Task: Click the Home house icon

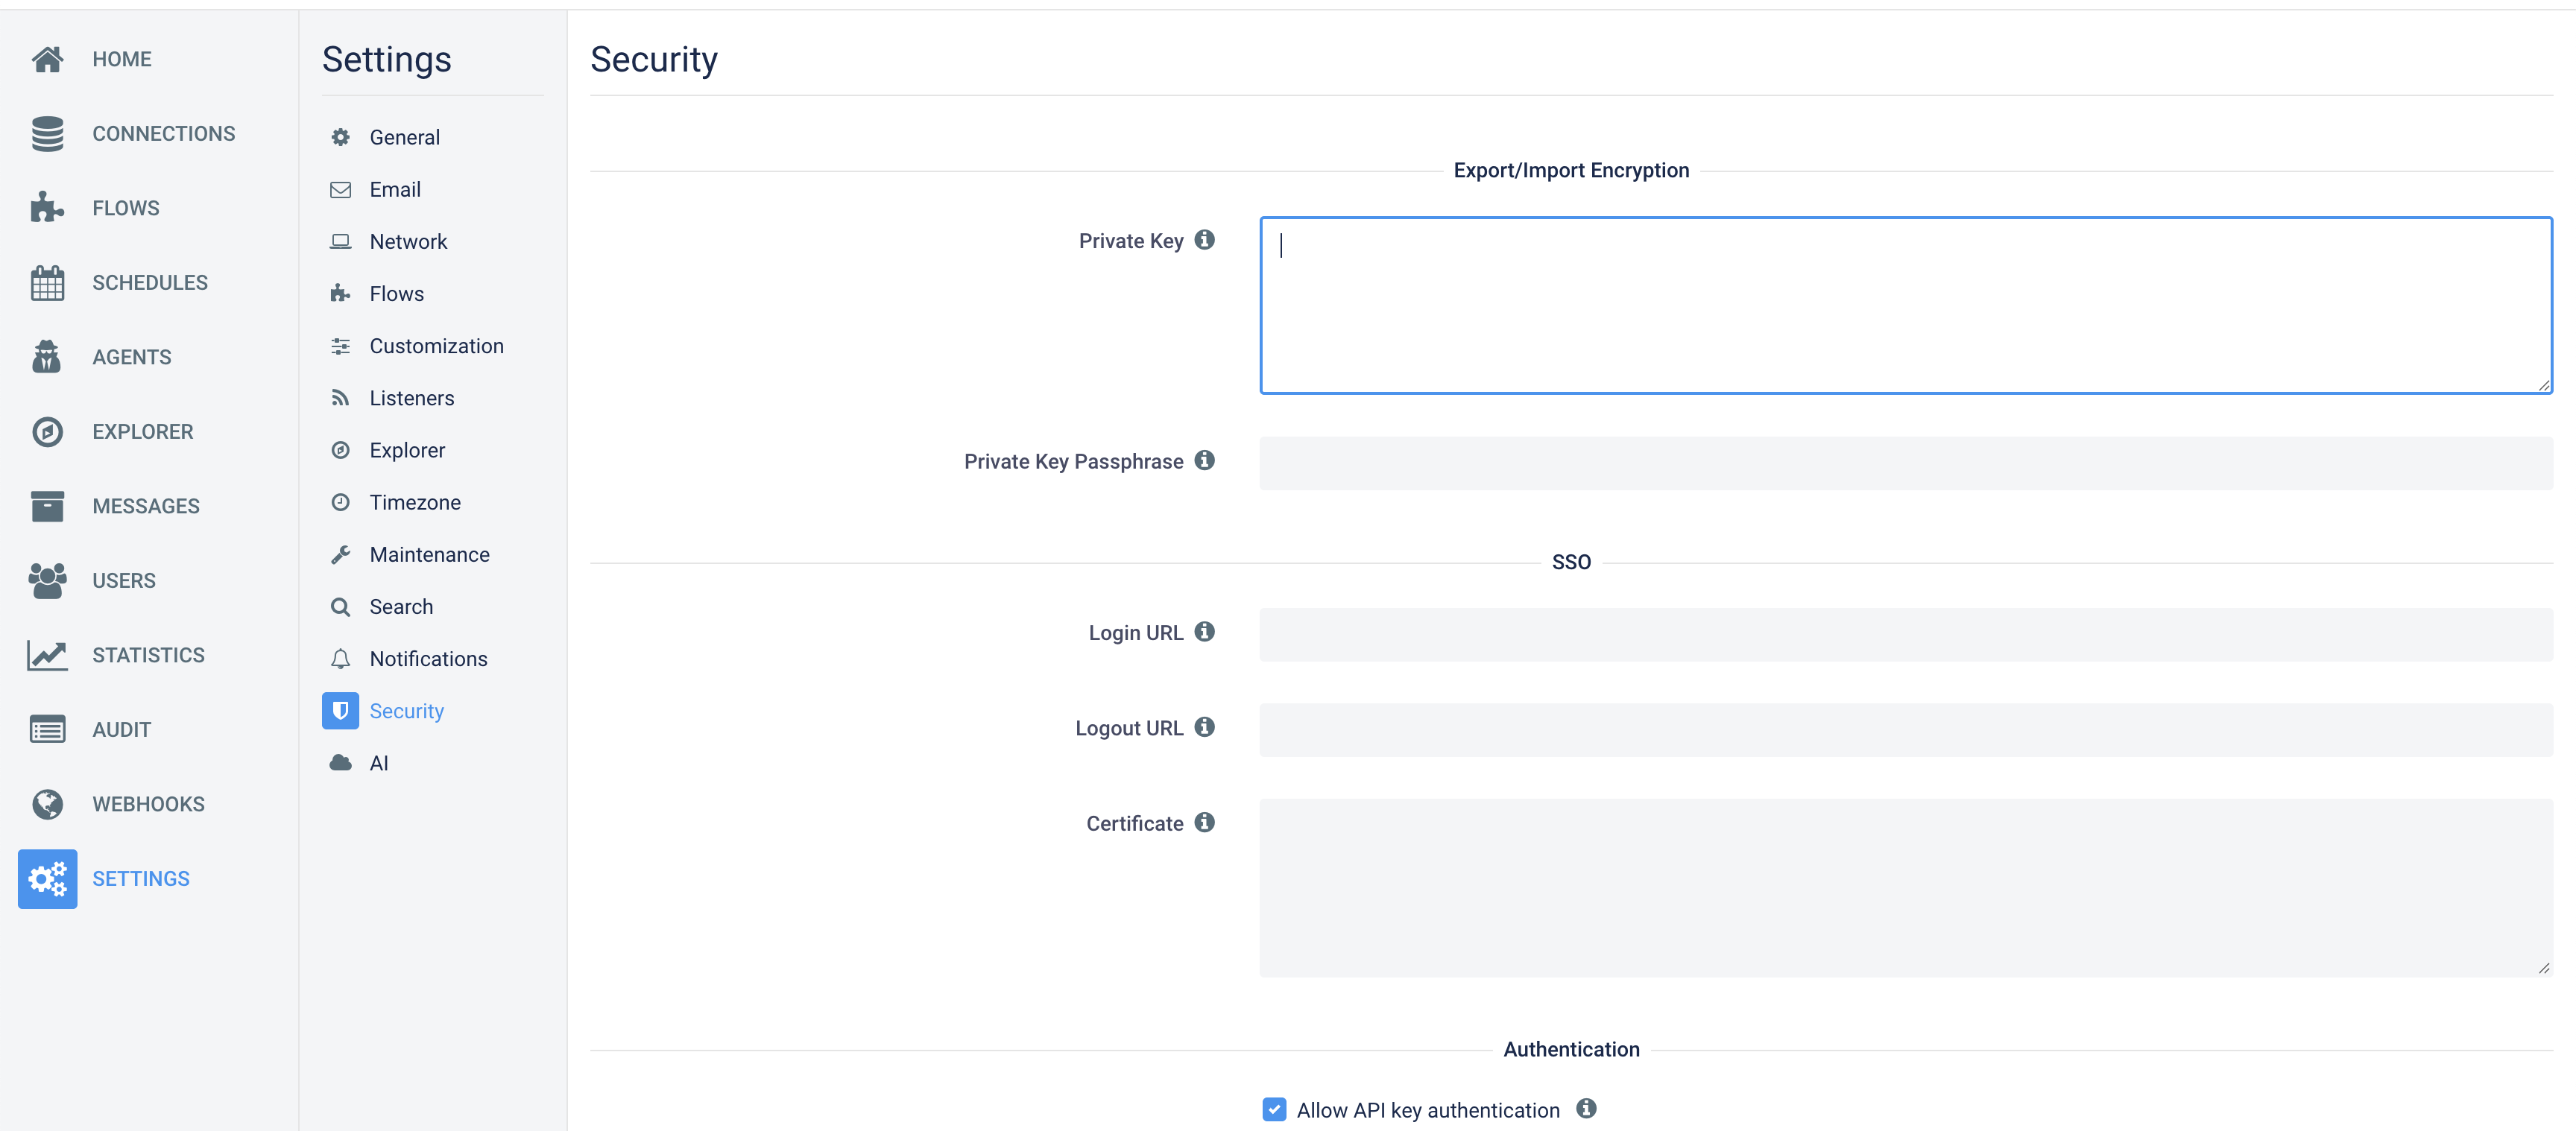Action: click(47, 59)
